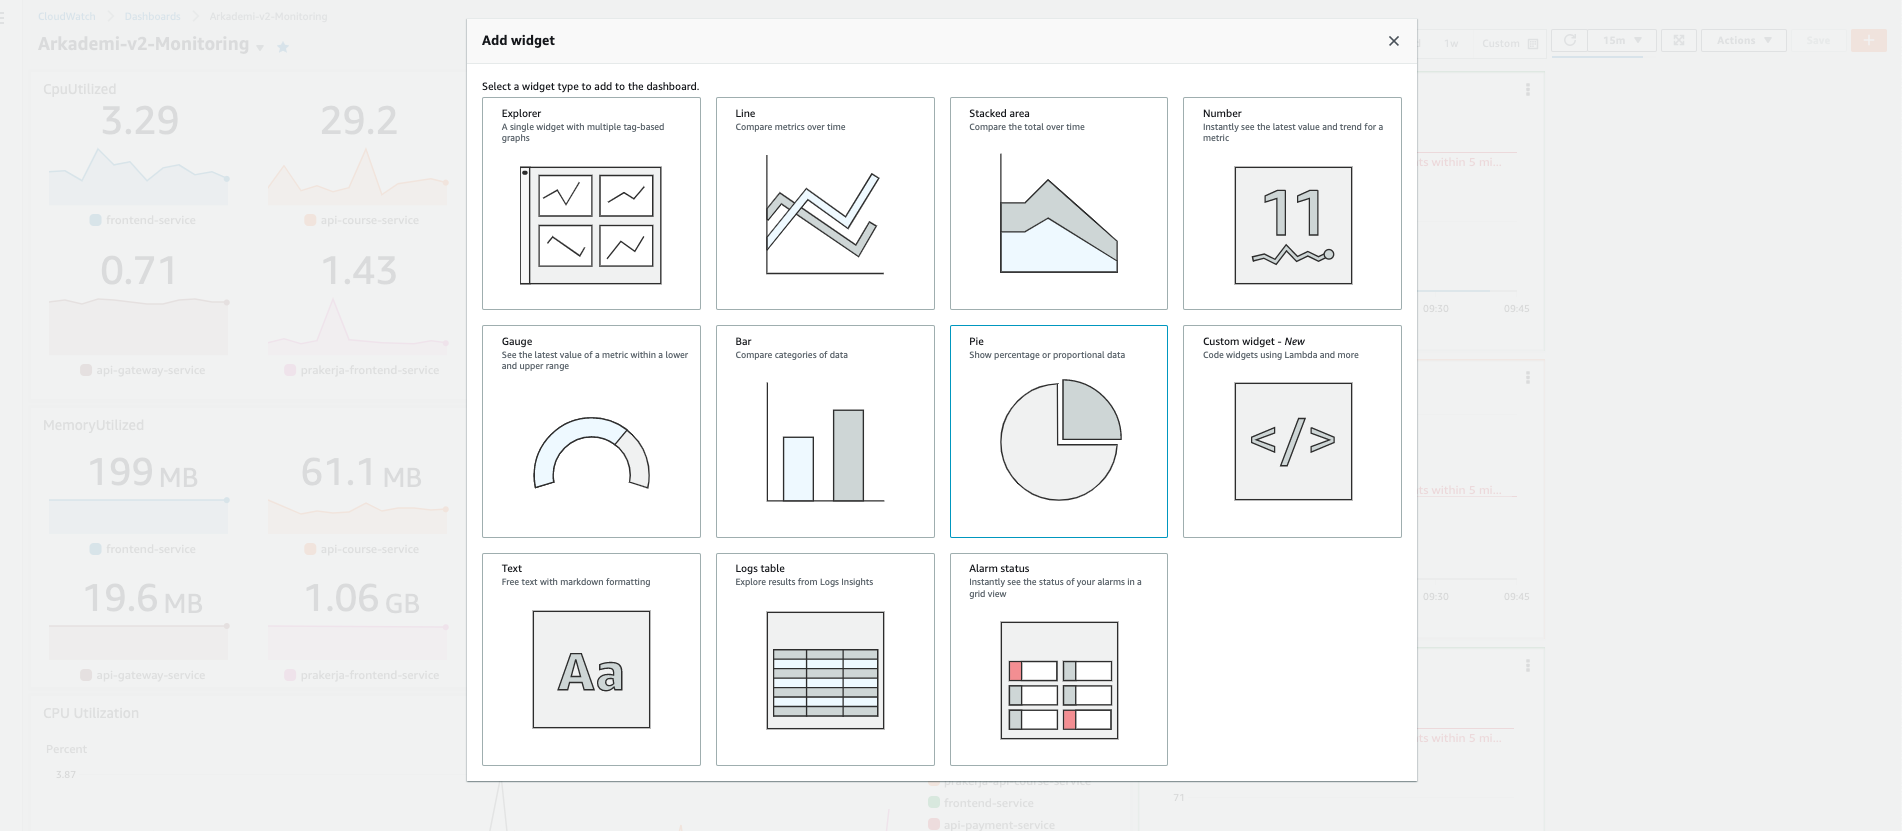This screenshot has height=831, width=1902.
Task: Open the Actions dropdown menu
Action: click(x=1744, y=40)
